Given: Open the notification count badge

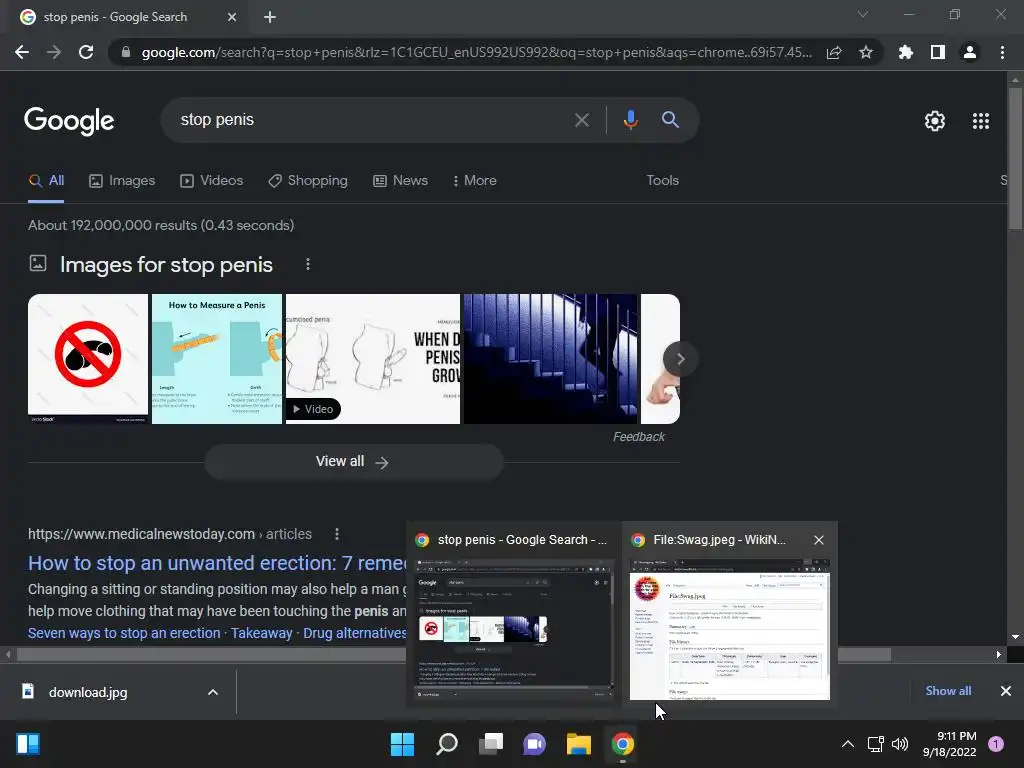Looking at the screenshot, I should coord(996,744).
